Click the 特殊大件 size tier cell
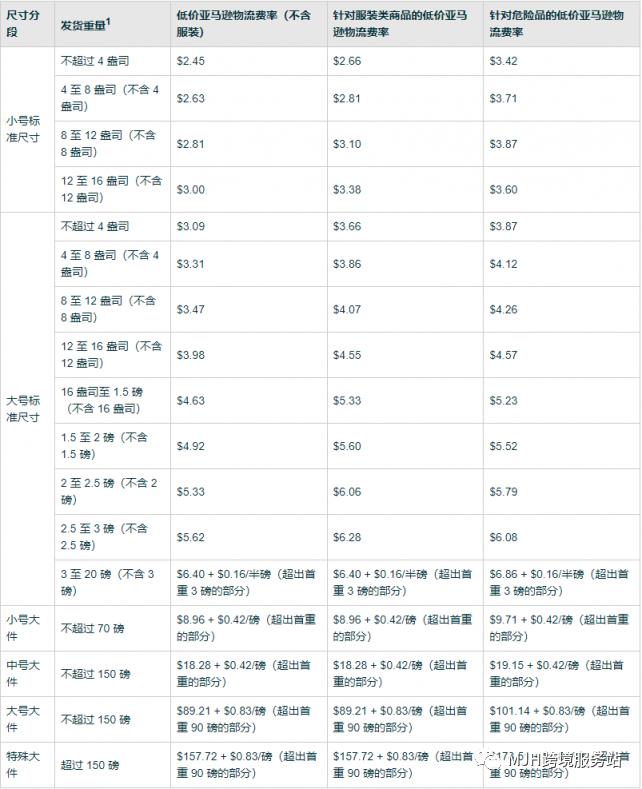This screenshot has width=642, height=789. [25, 765]
